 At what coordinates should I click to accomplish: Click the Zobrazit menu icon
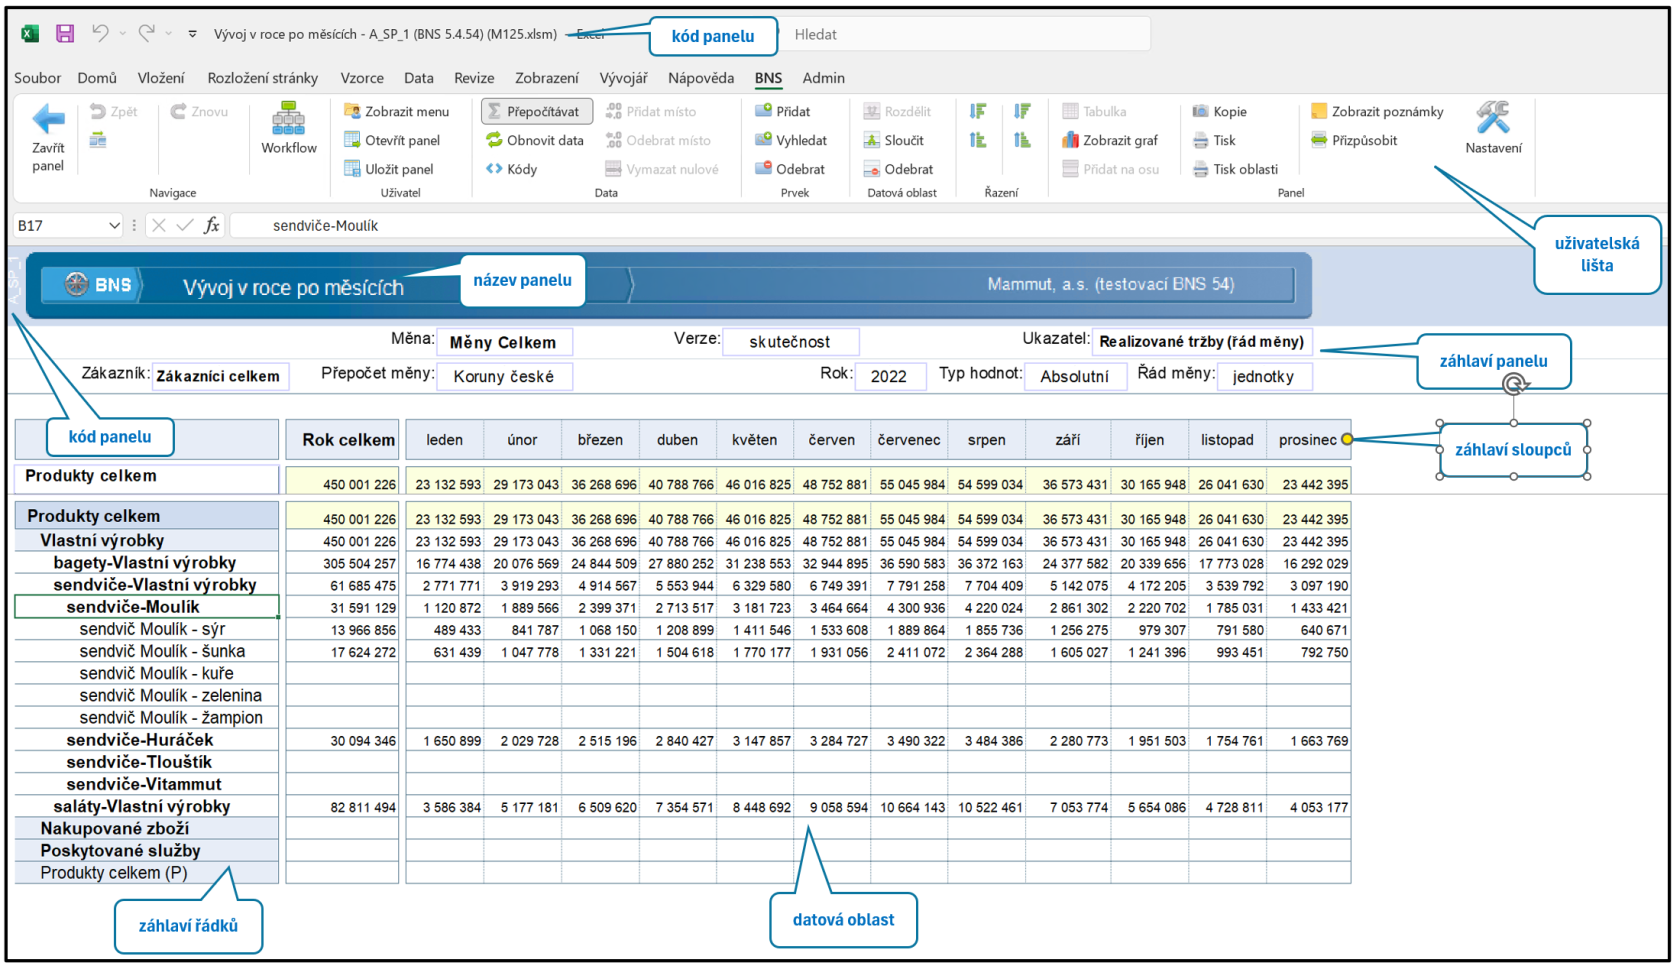352,111
